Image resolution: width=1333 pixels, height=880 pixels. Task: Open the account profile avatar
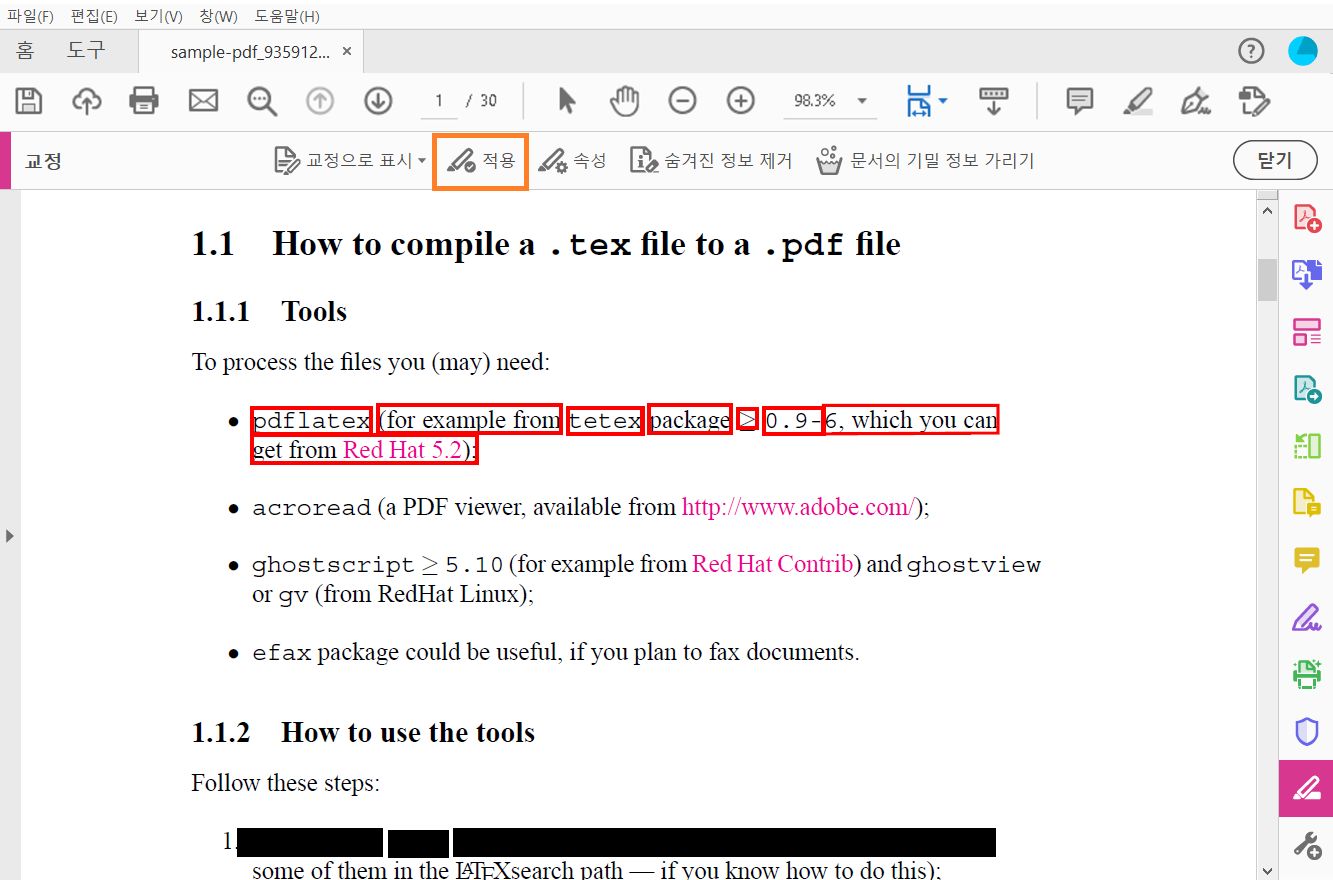1303,51
